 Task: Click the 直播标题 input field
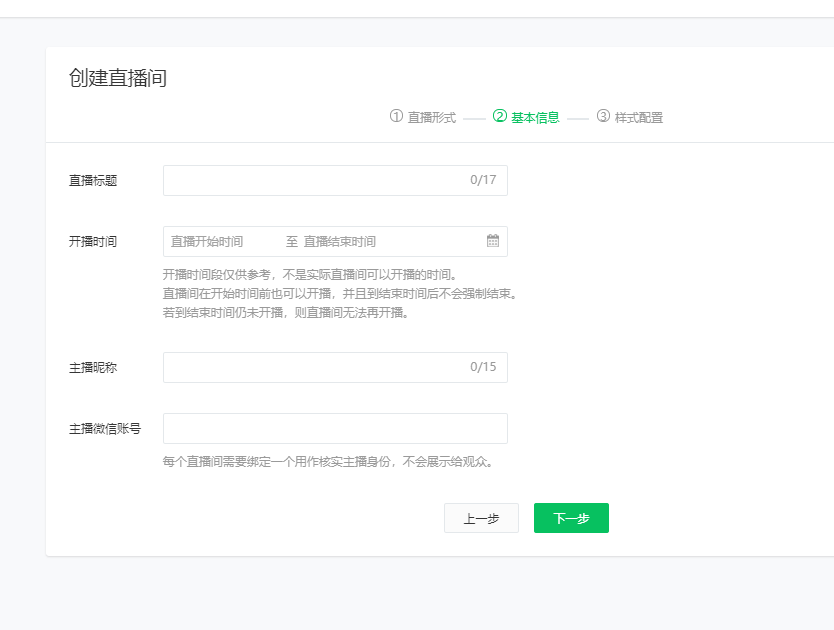(335, 180)
